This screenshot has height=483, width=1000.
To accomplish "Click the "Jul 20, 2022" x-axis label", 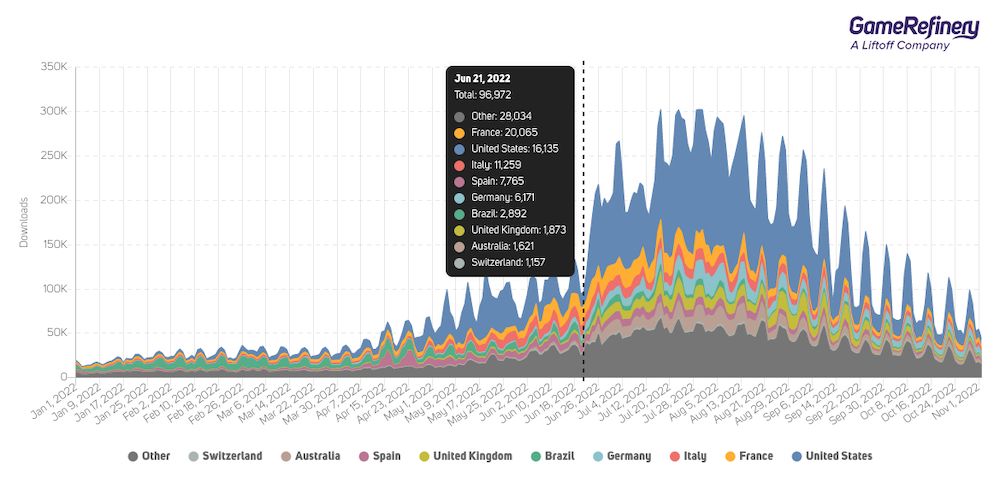I will [646, 402].
